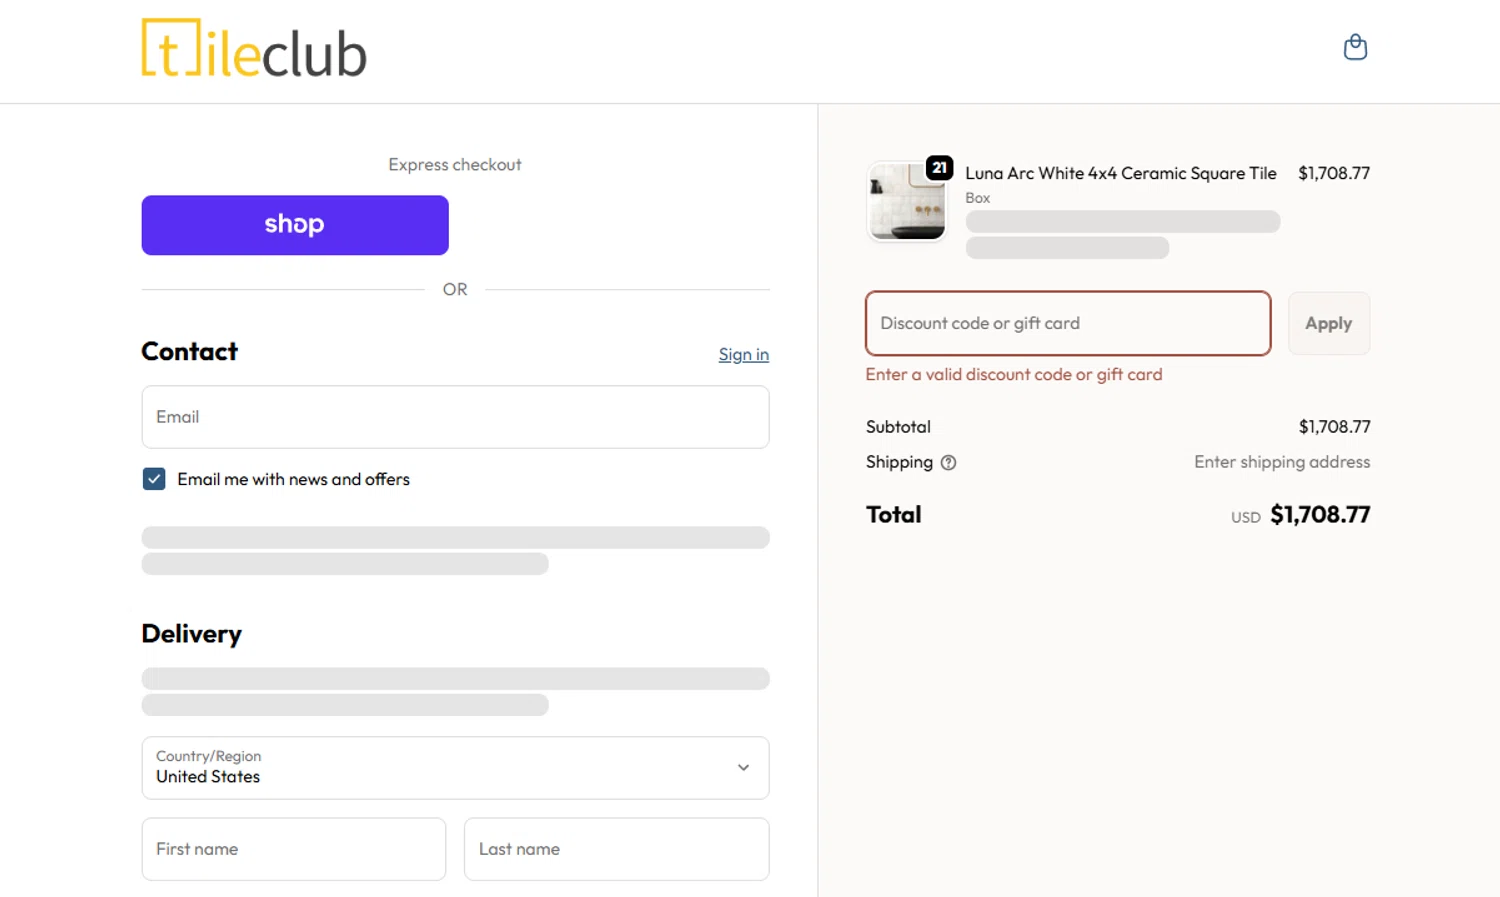Click the Sign in link

point(743,354)
